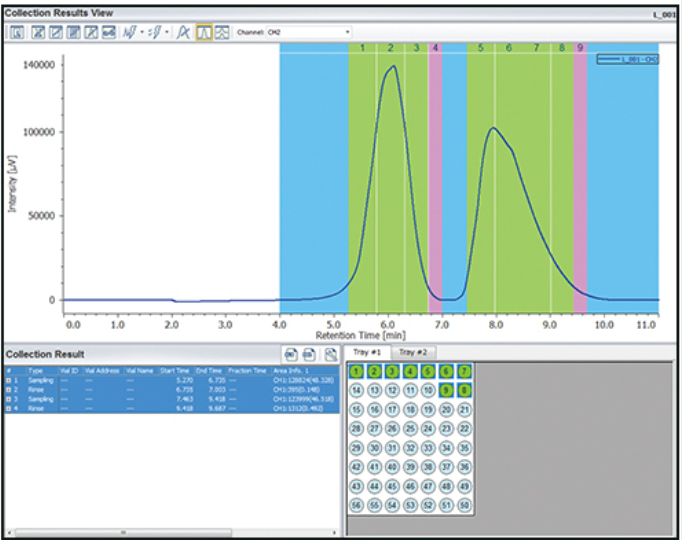
Task: Click the link-shaped icon in the chromatogram toolbar
Action: point(108,32)
